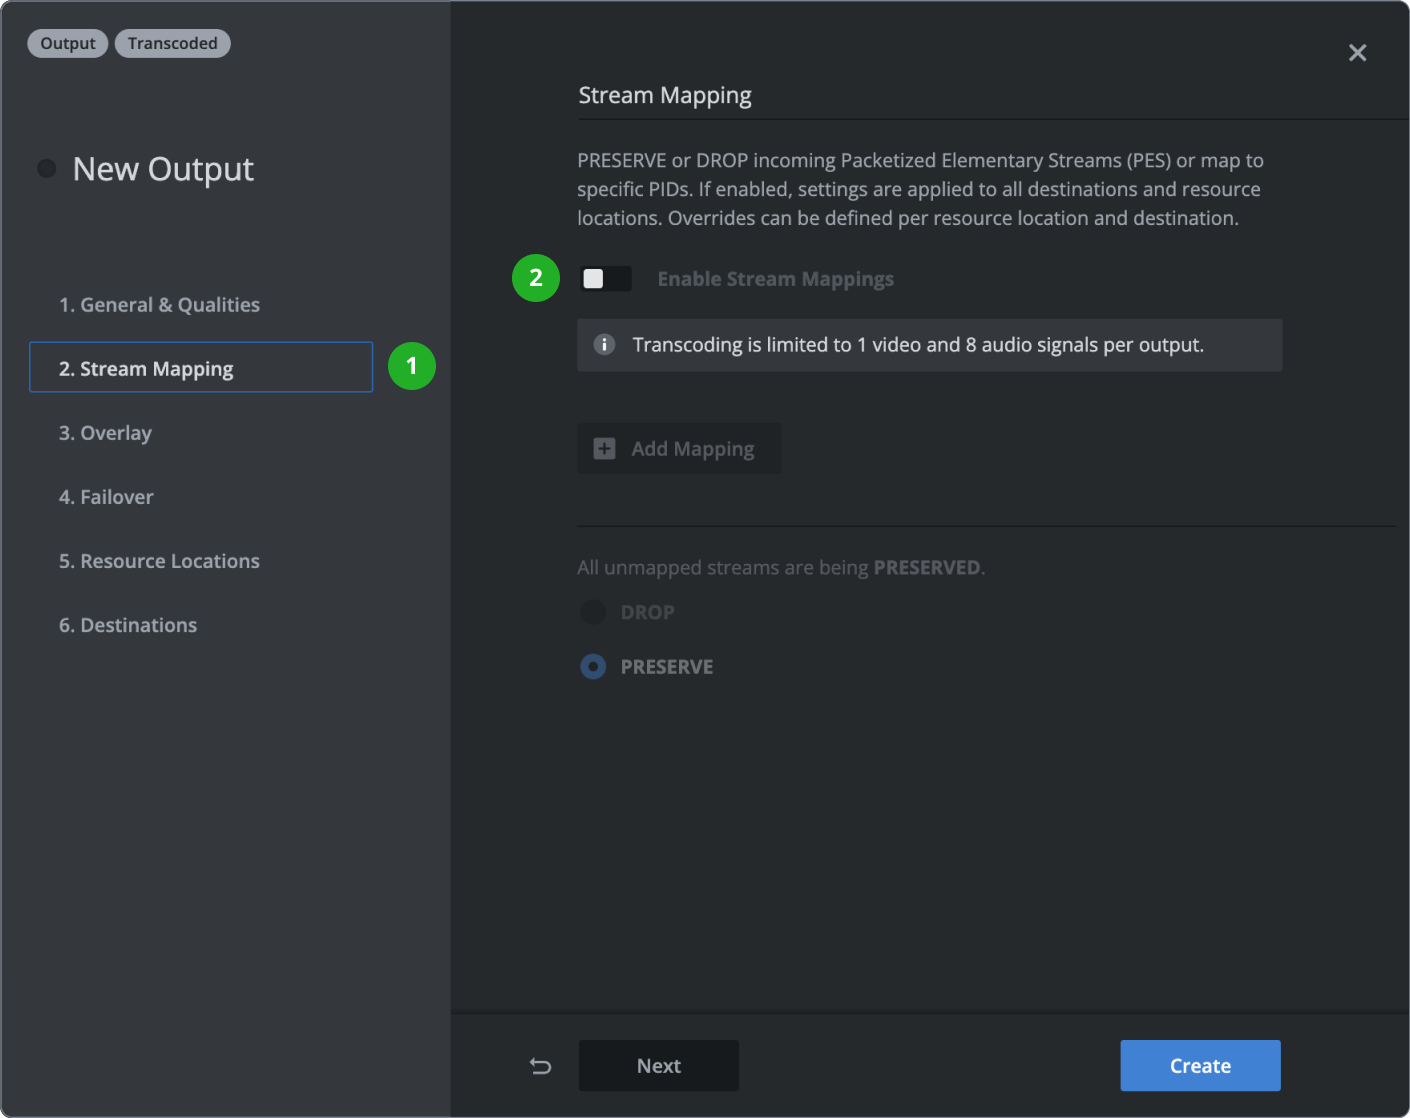Close the Stream Mapping dialog
1410x1118 pixels.
(1357, 52)
